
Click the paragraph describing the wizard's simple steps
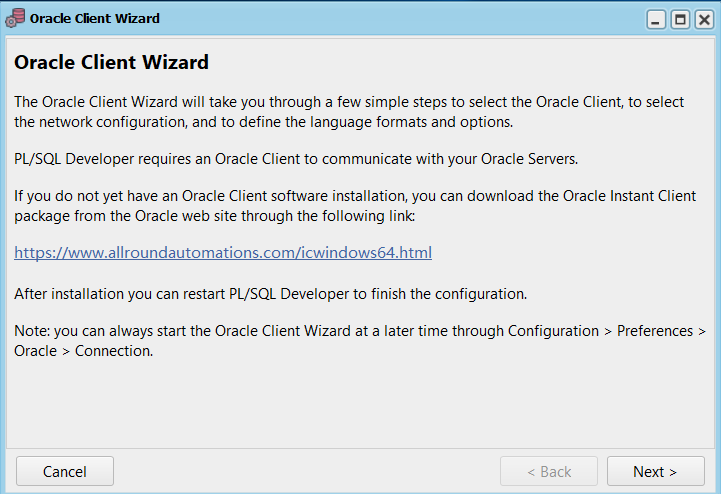(349, 112)
